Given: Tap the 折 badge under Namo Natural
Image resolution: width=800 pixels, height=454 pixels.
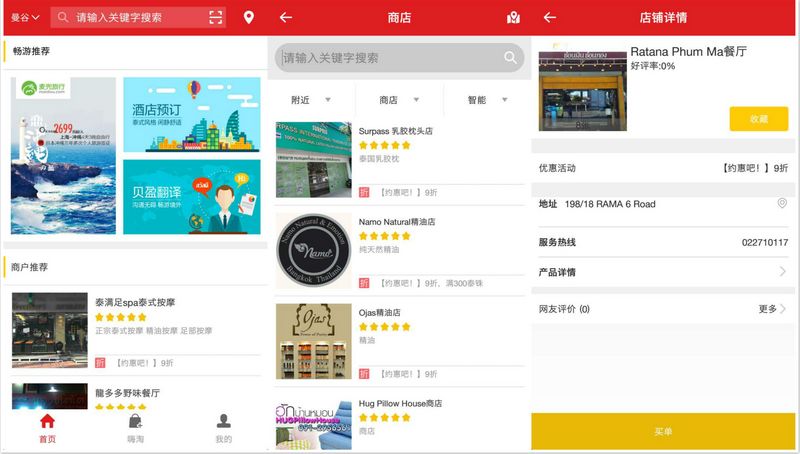Looking at the screenshot, I should (364, 283).
